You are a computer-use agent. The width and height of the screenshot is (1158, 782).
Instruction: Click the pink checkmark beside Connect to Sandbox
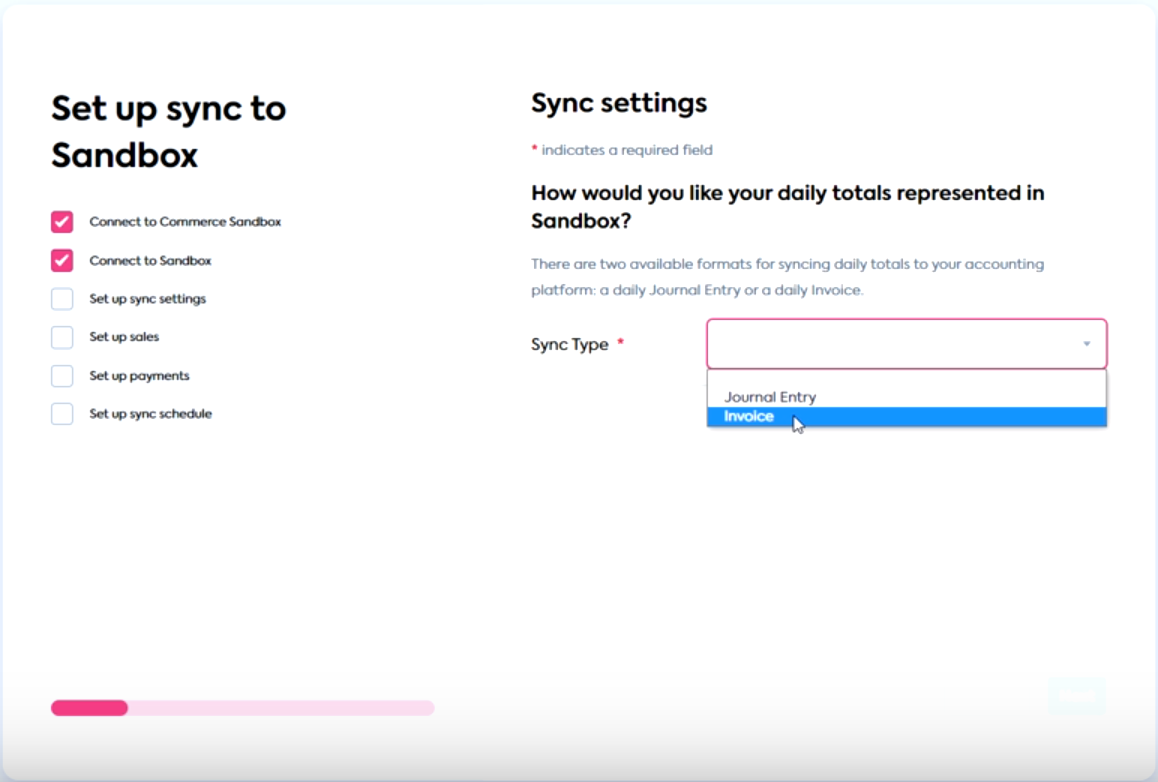tap(61, 260)
